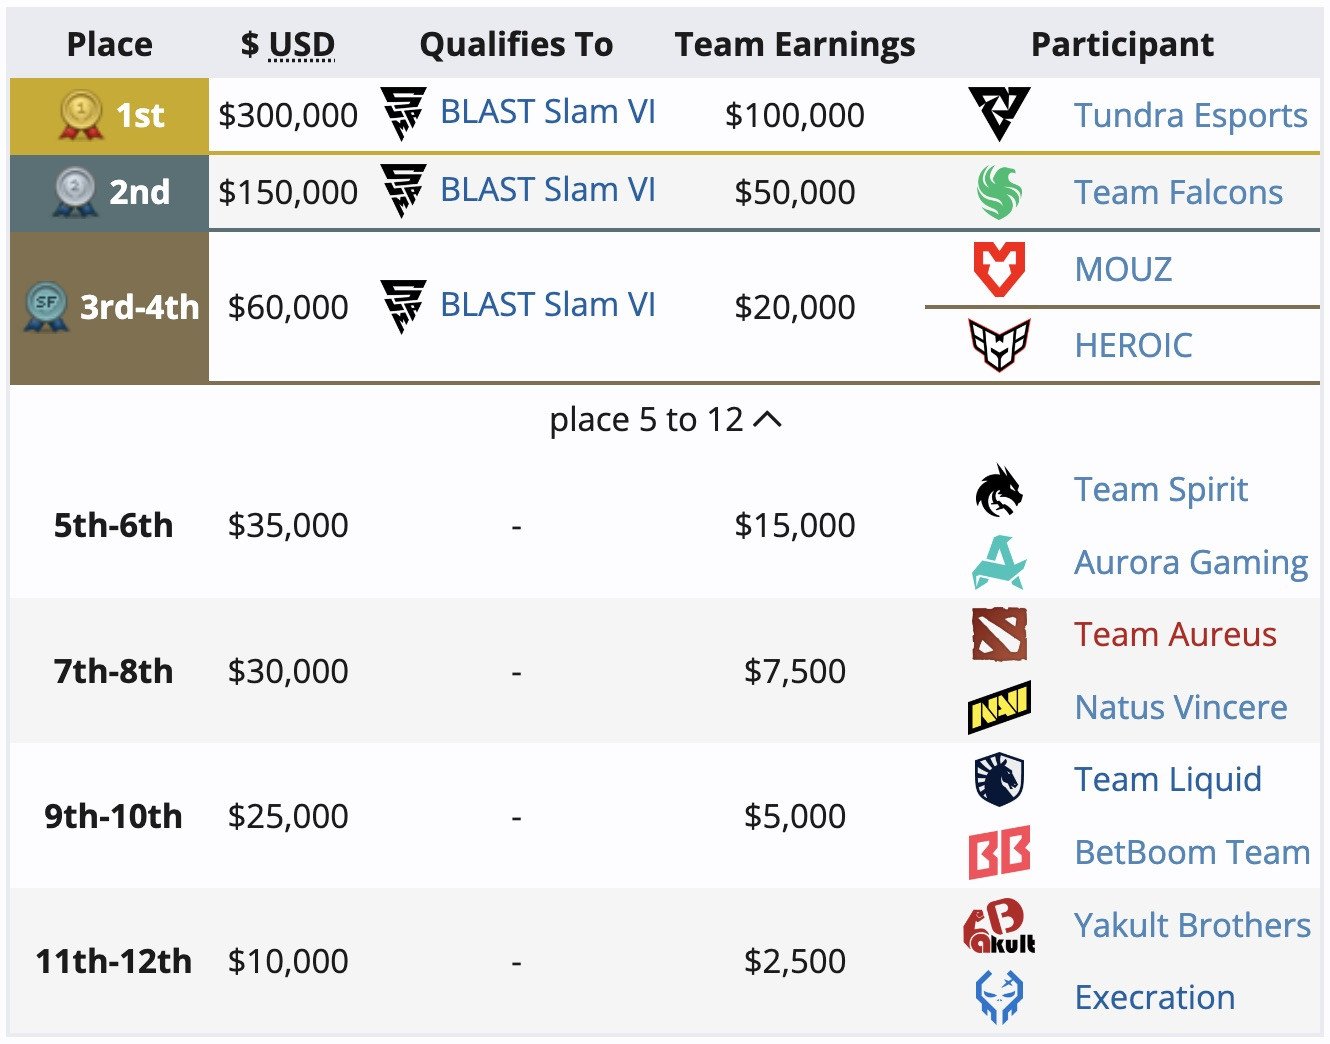Open BLAST Slam VI link in 1st place row
The width and height of the screenshot is (1330, 1044).
pyautogui.click(x=547, y=113)
